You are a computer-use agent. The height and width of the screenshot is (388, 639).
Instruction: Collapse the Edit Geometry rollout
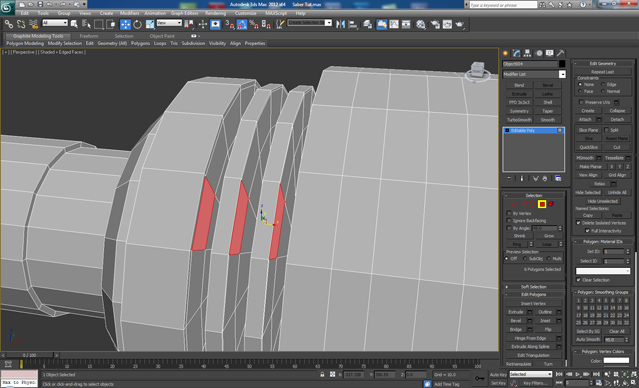click(603, 64)
